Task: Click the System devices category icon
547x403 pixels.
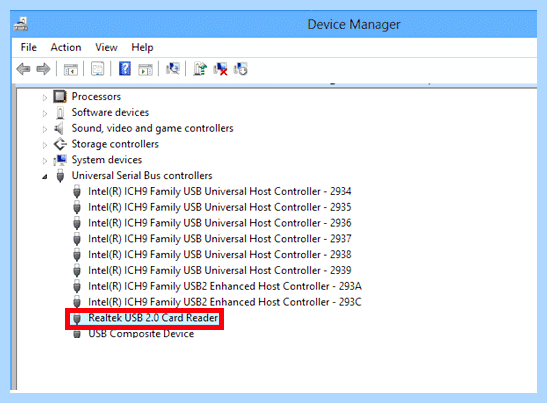Action: click(x=60, y=160)
